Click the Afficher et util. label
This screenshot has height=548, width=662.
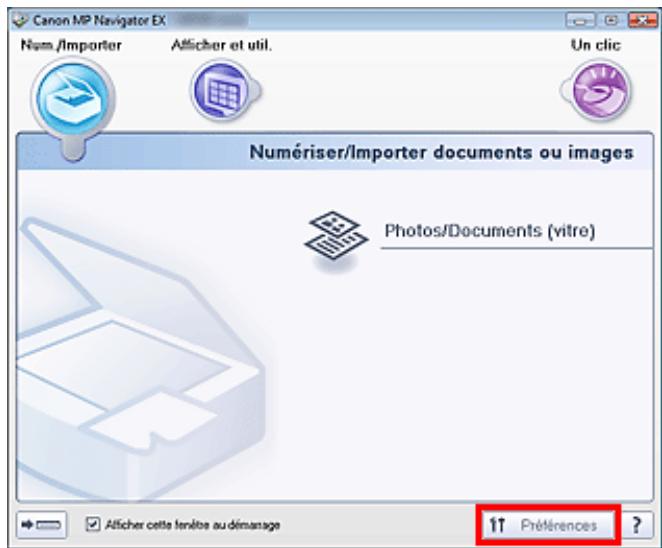222,45
